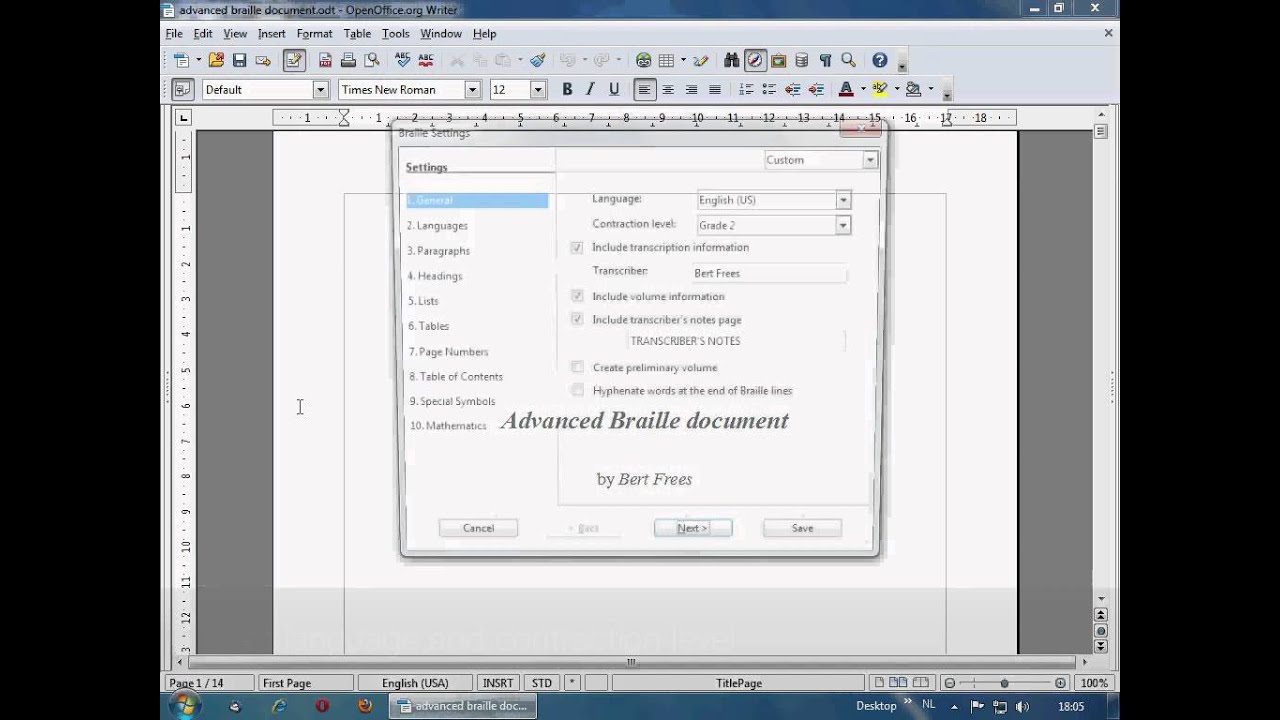Click Next in Braille Settings
Image resolution: width=1280 pixels, height=720 pixels.
(x=693, y=528)
